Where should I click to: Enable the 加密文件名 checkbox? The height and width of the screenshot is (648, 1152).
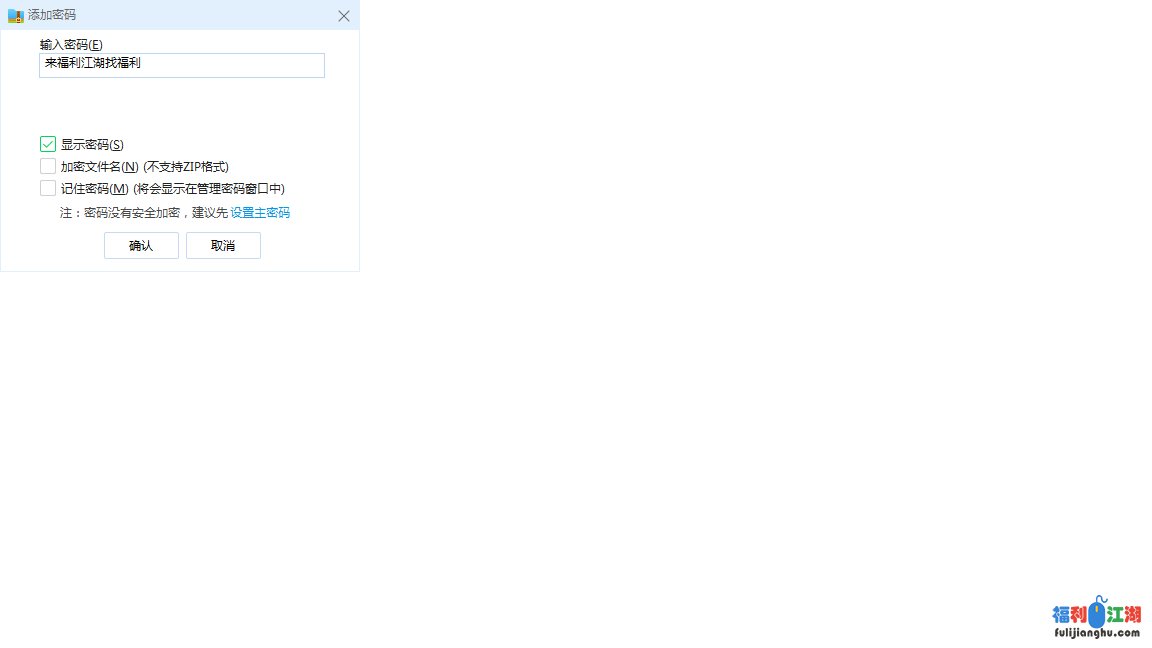(x=48, y=166)
